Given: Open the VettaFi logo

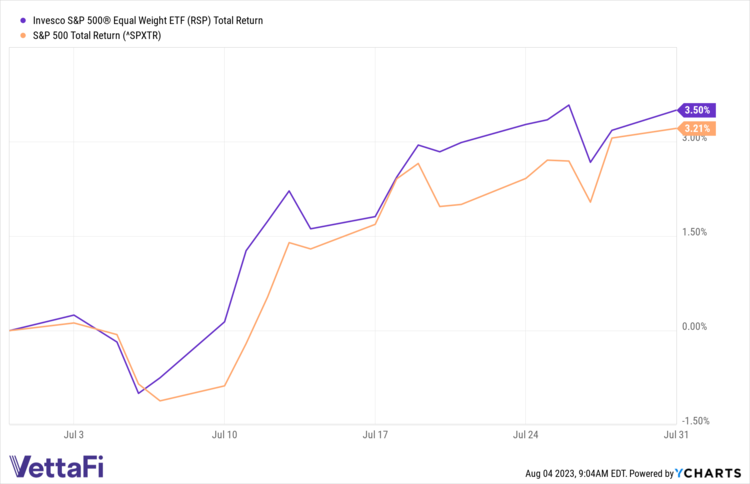Looking at the screenshot, I should 56,466.
